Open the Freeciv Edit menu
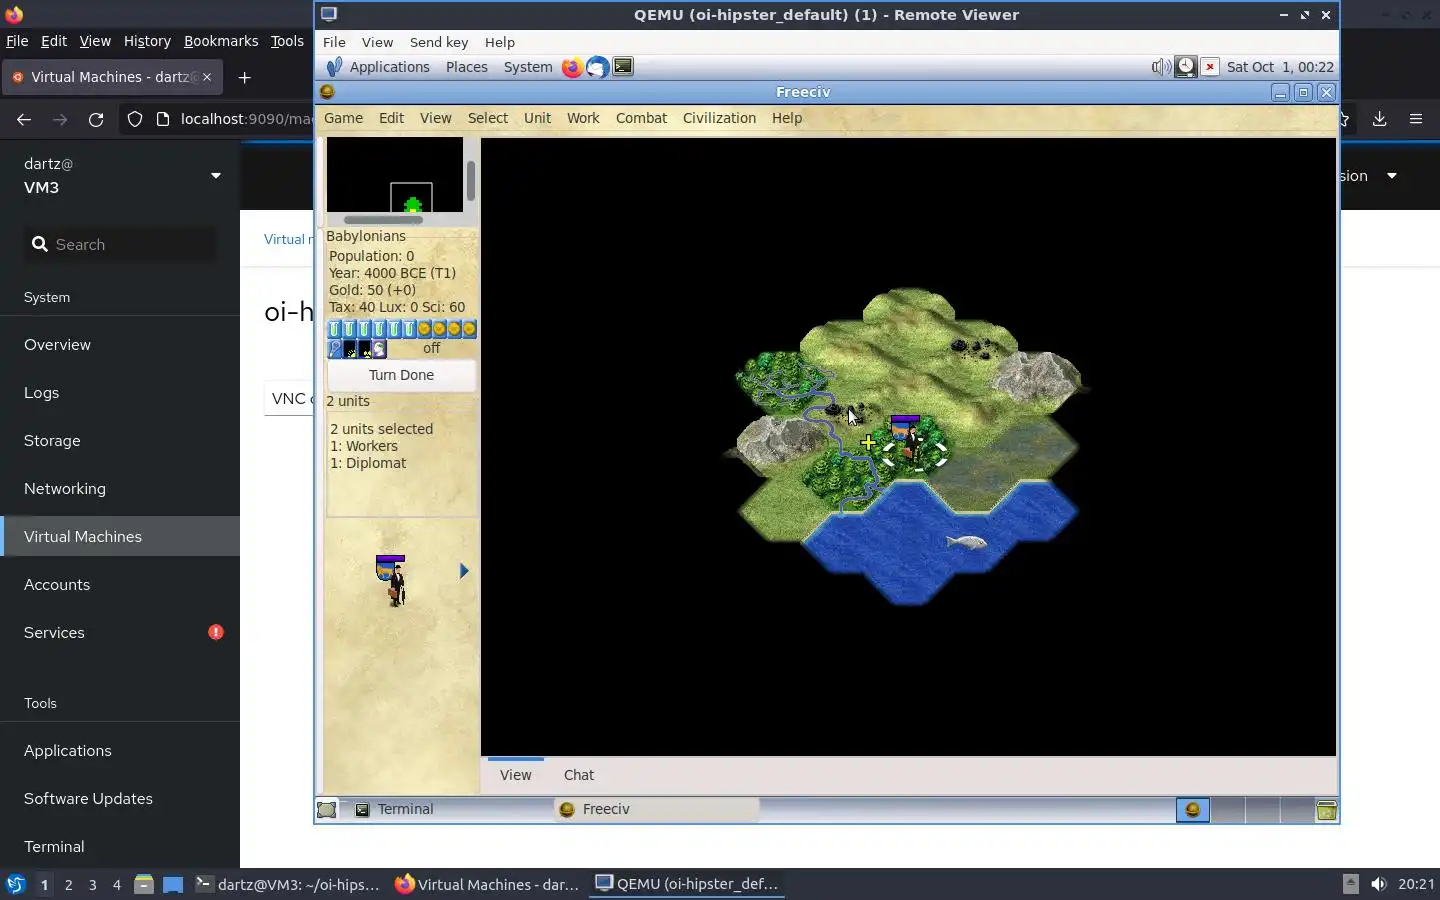Screen dimensions: 1440x900 [391, 118]
